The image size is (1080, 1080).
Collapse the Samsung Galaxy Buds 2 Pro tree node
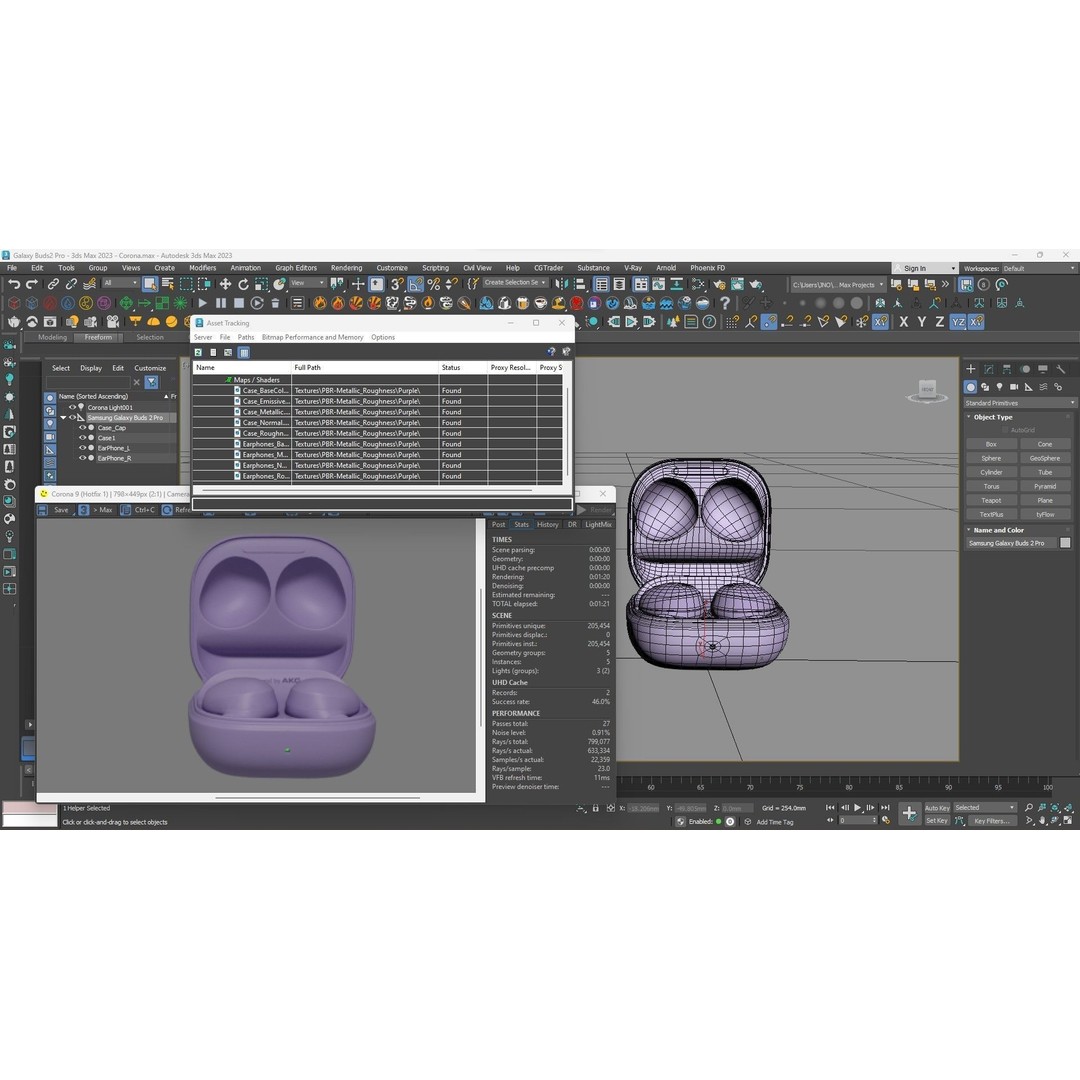(63, 417)
